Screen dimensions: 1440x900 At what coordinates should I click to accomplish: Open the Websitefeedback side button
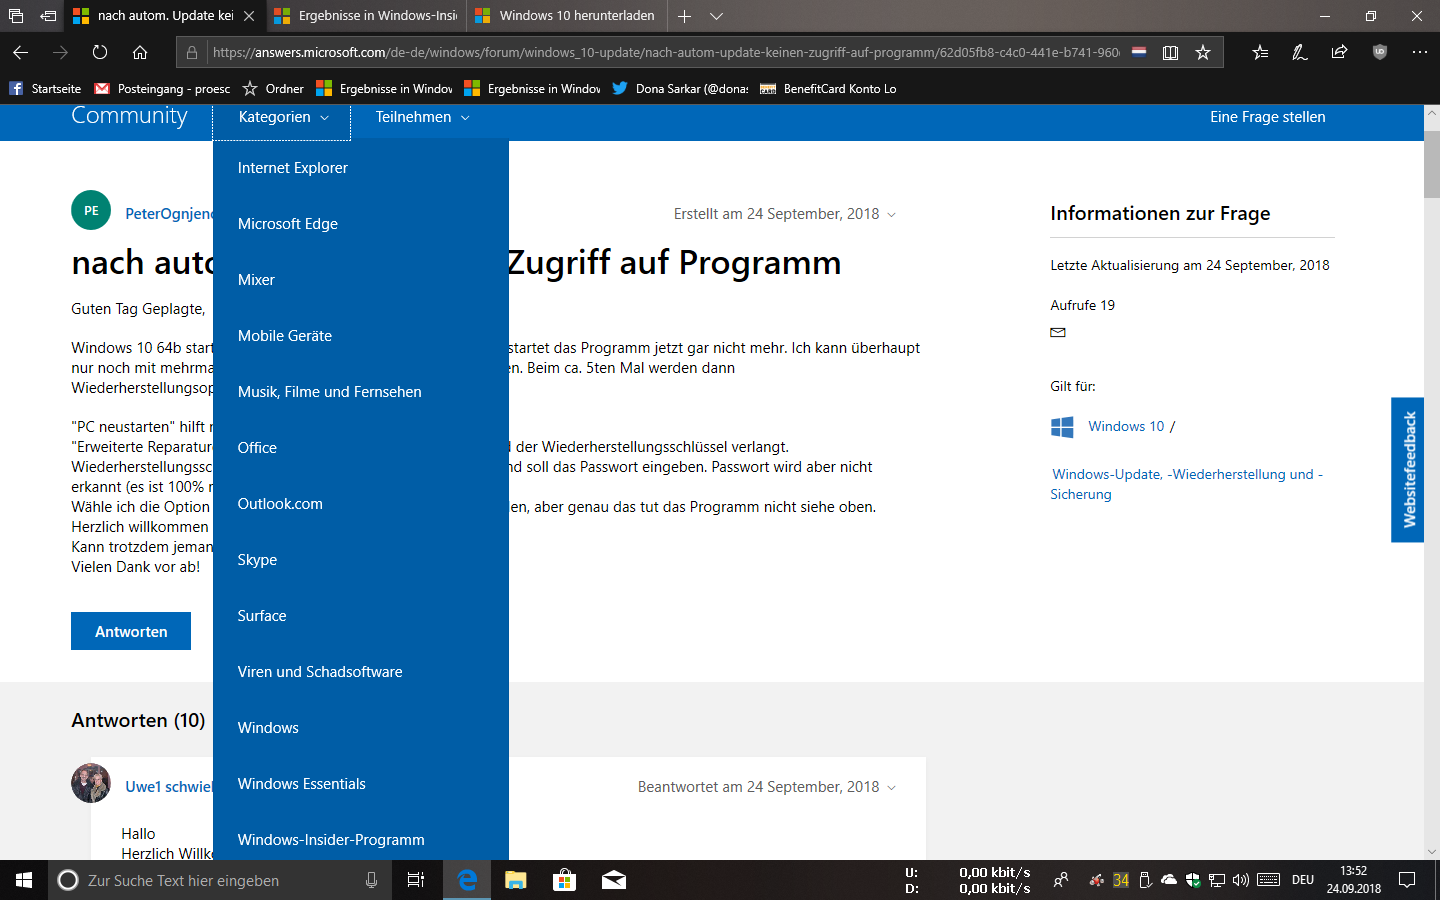pos(1407,470)
